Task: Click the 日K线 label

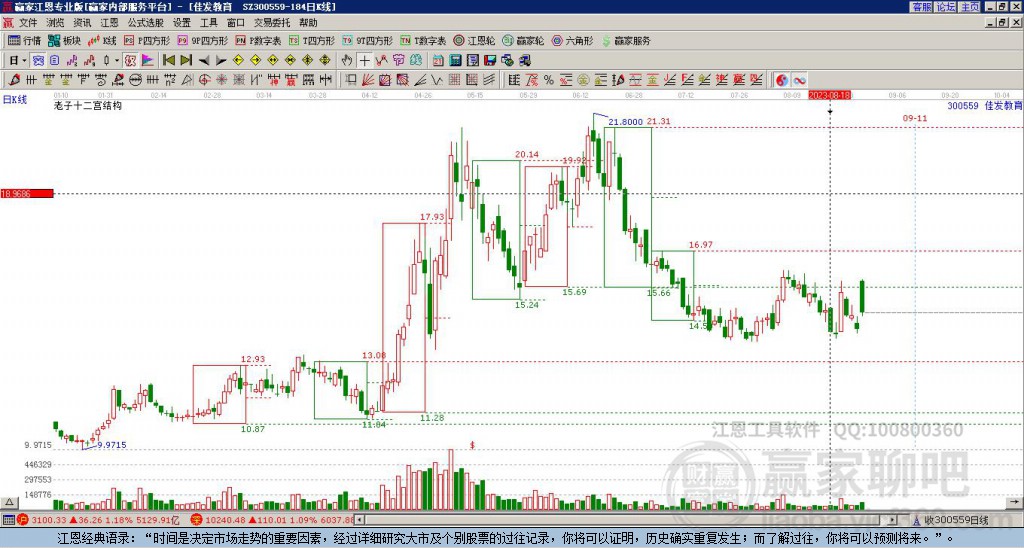Action: pos(15,100)
